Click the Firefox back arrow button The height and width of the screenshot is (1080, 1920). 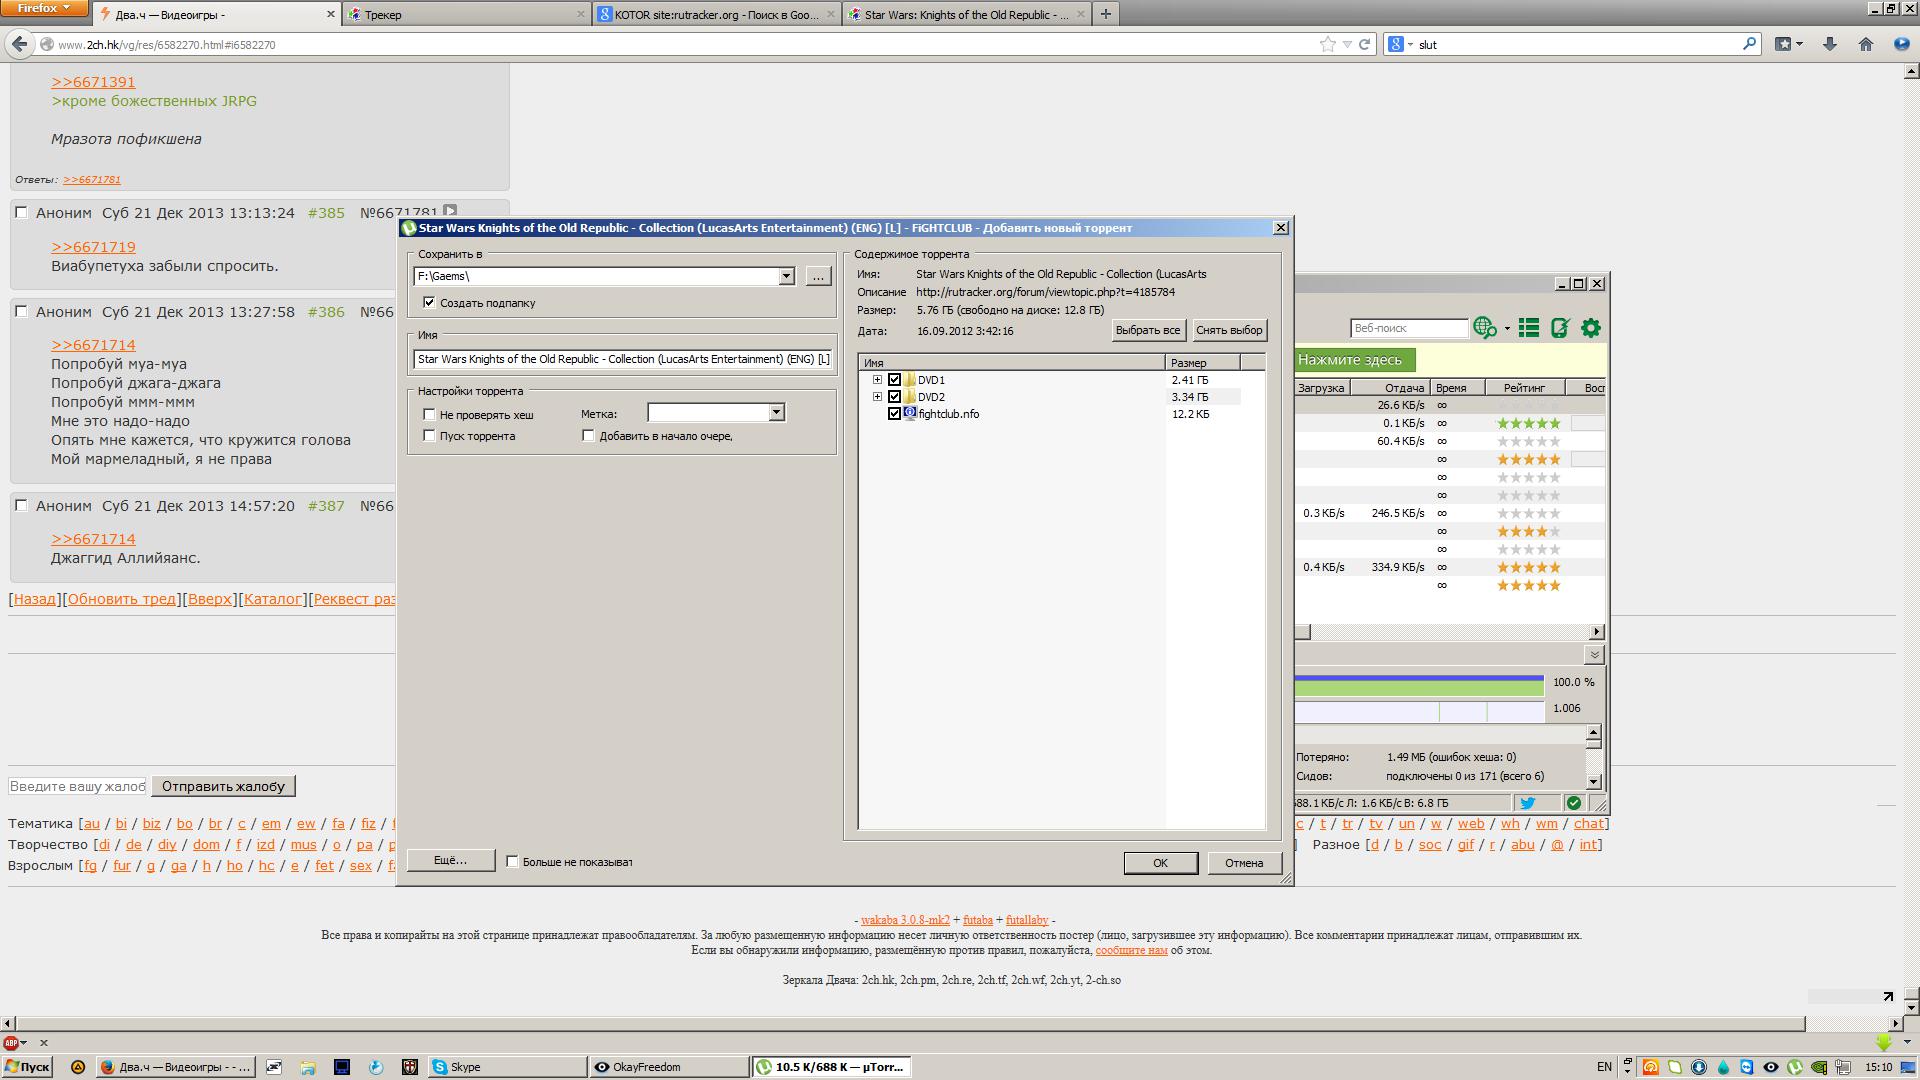pos(19,44)
